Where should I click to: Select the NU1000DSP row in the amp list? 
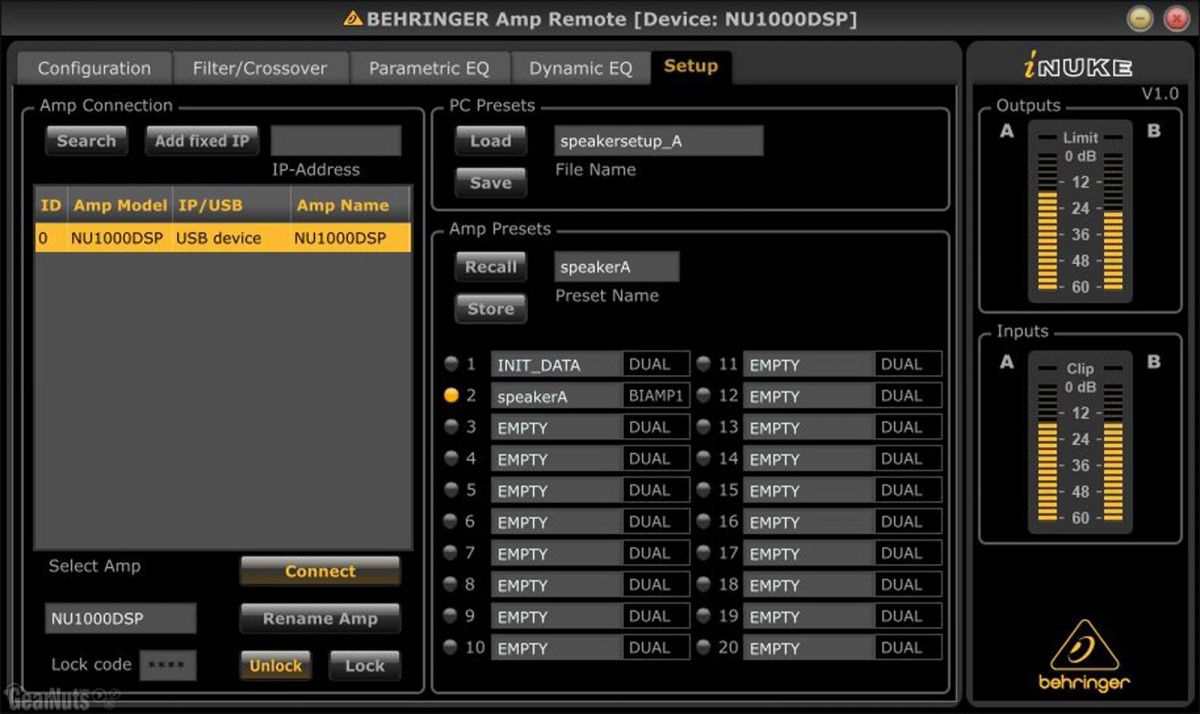point(223,238)
